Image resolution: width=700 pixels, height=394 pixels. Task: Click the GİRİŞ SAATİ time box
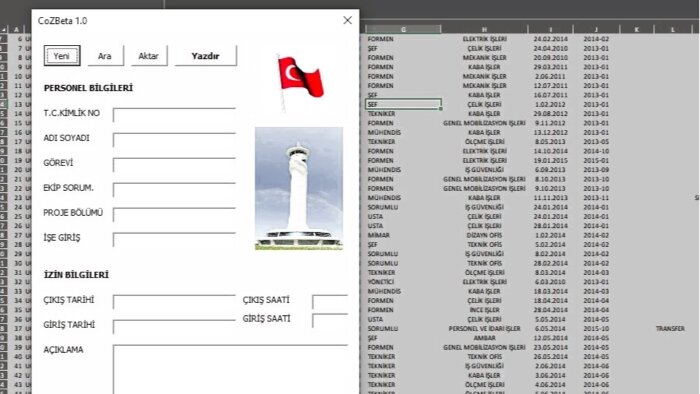(330, 321)
